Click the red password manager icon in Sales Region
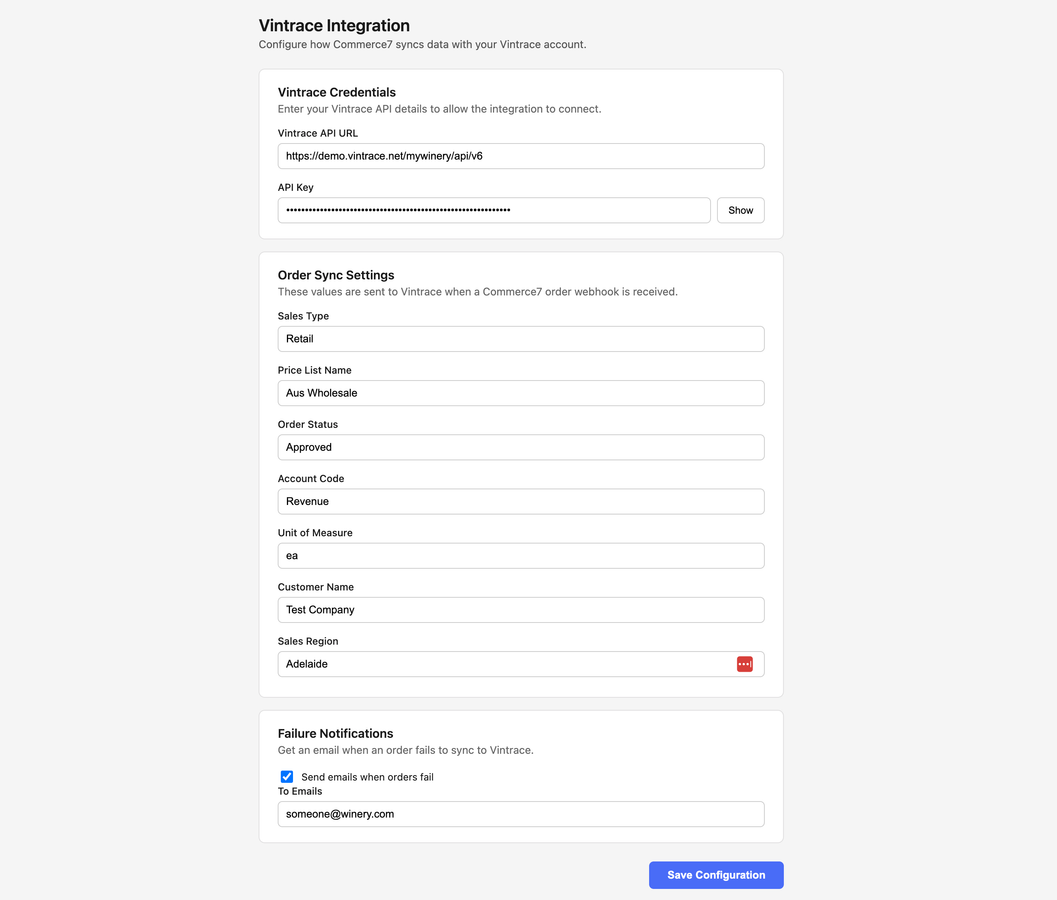This screenshot has width=1057, height=900. coord(744,664)
